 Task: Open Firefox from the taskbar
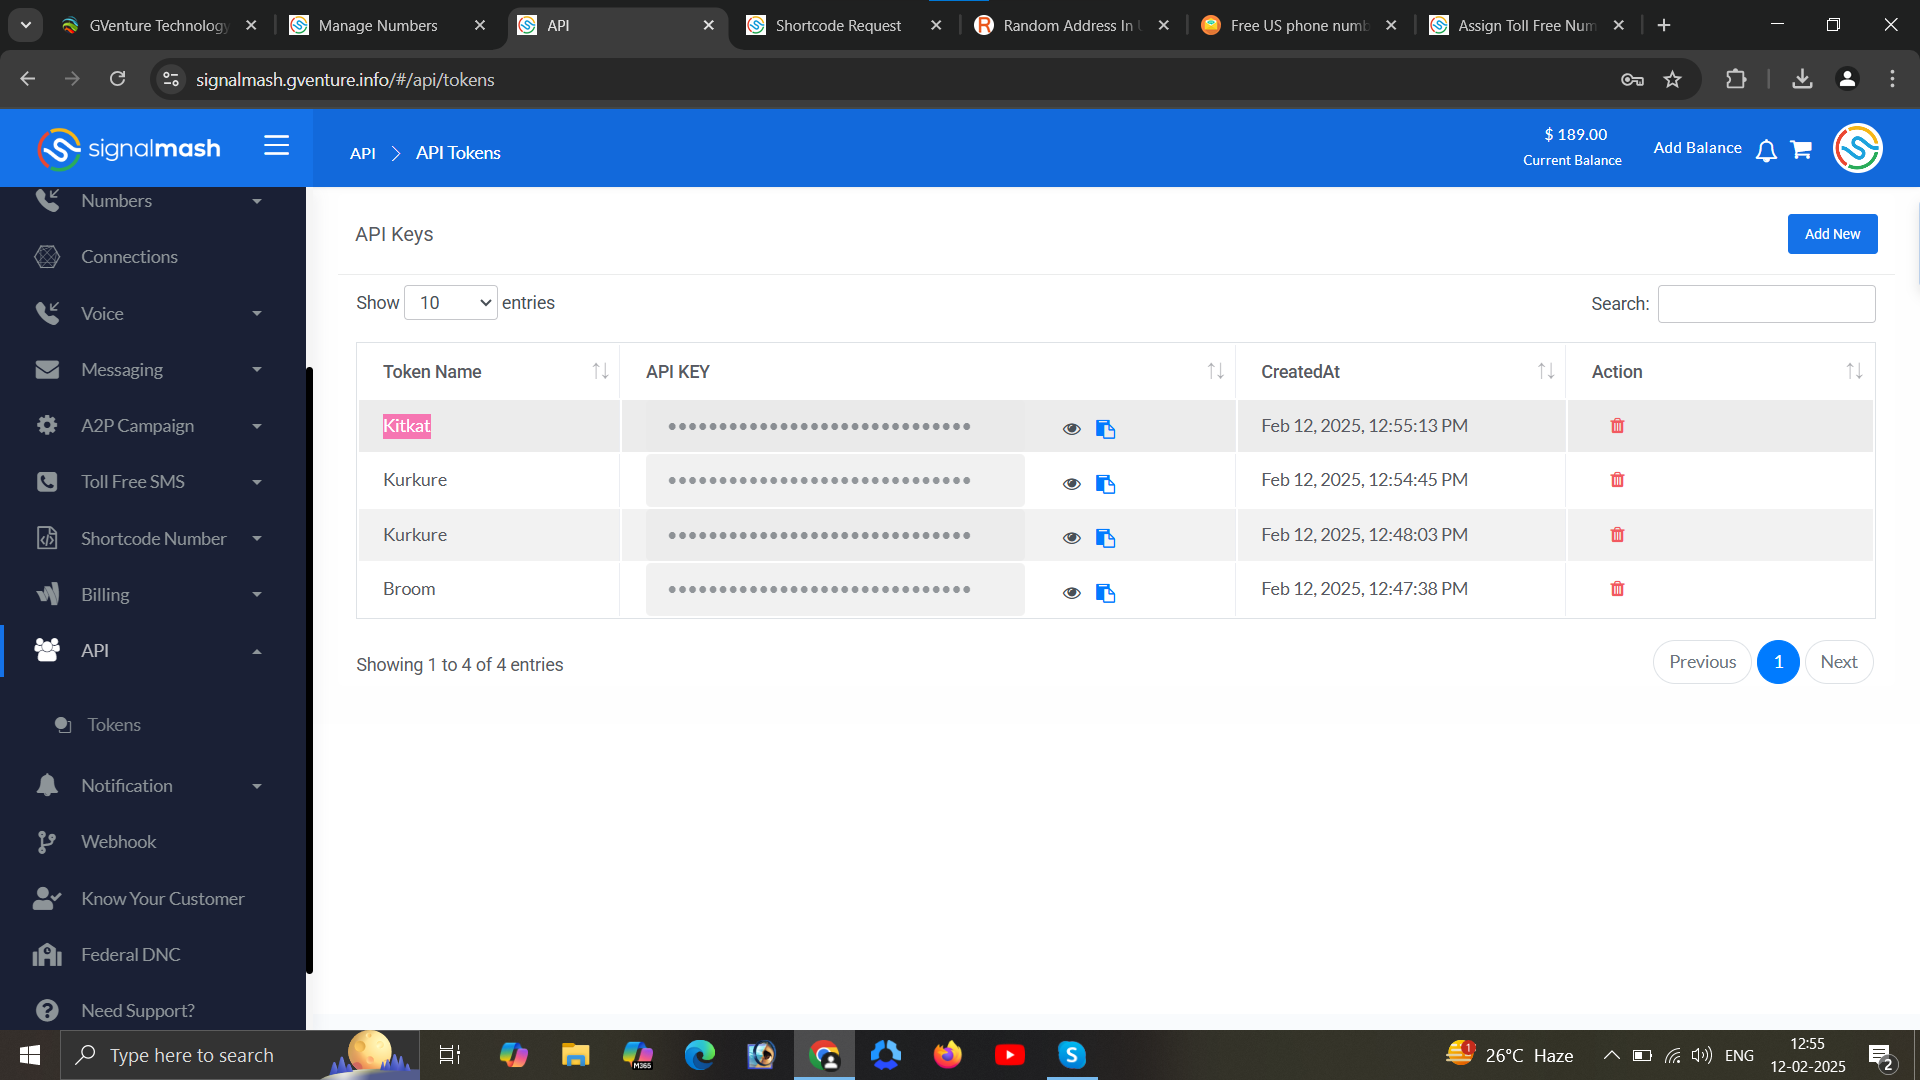(x=947, y=1055)
